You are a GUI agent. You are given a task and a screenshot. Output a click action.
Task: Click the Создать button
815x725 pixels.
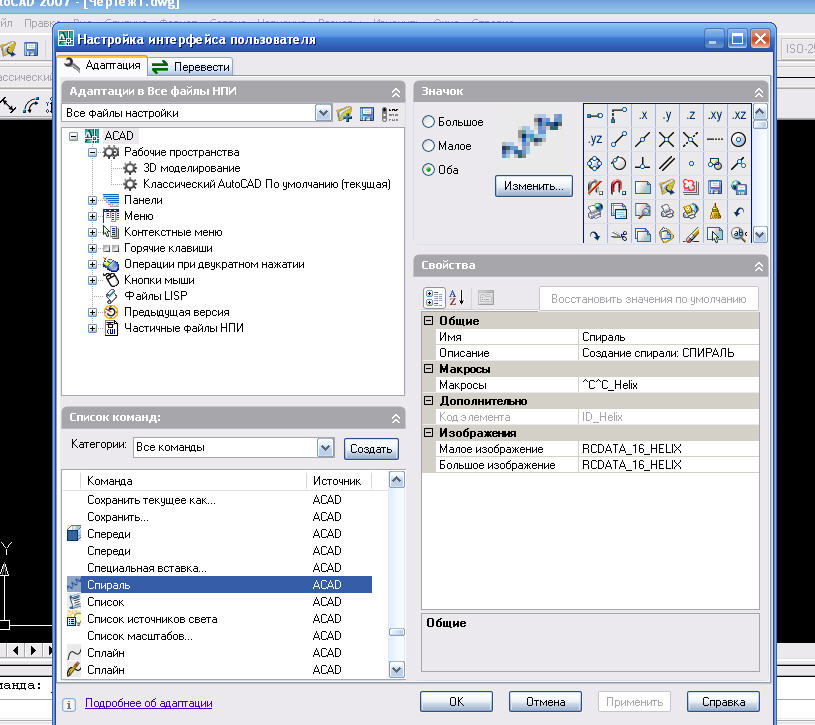click(x=371, y=449)
